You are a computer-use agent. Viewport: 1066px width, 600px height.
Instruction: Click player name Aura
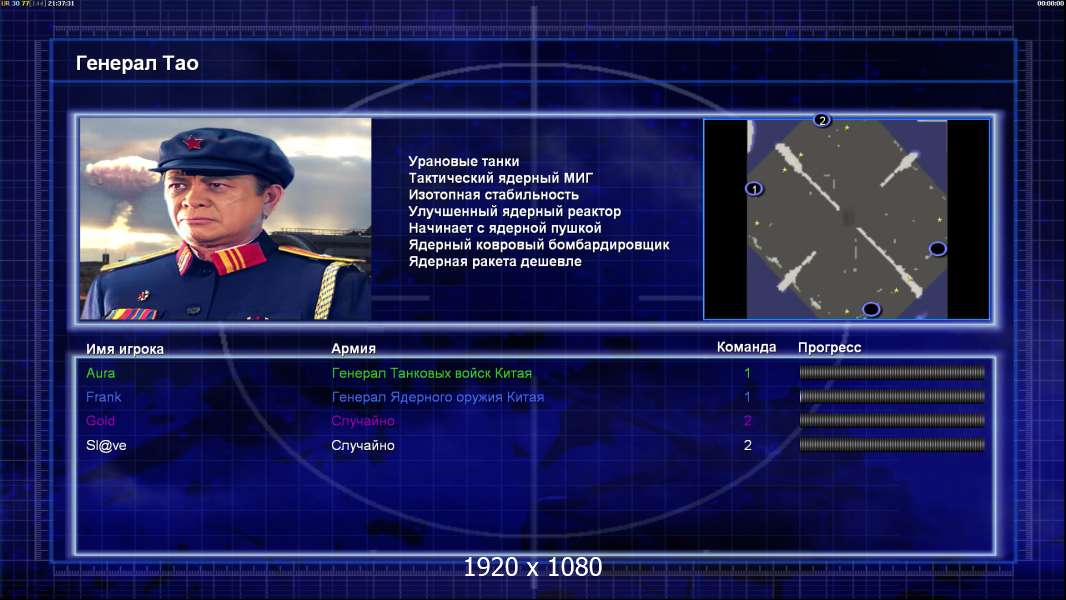point(101,373)
